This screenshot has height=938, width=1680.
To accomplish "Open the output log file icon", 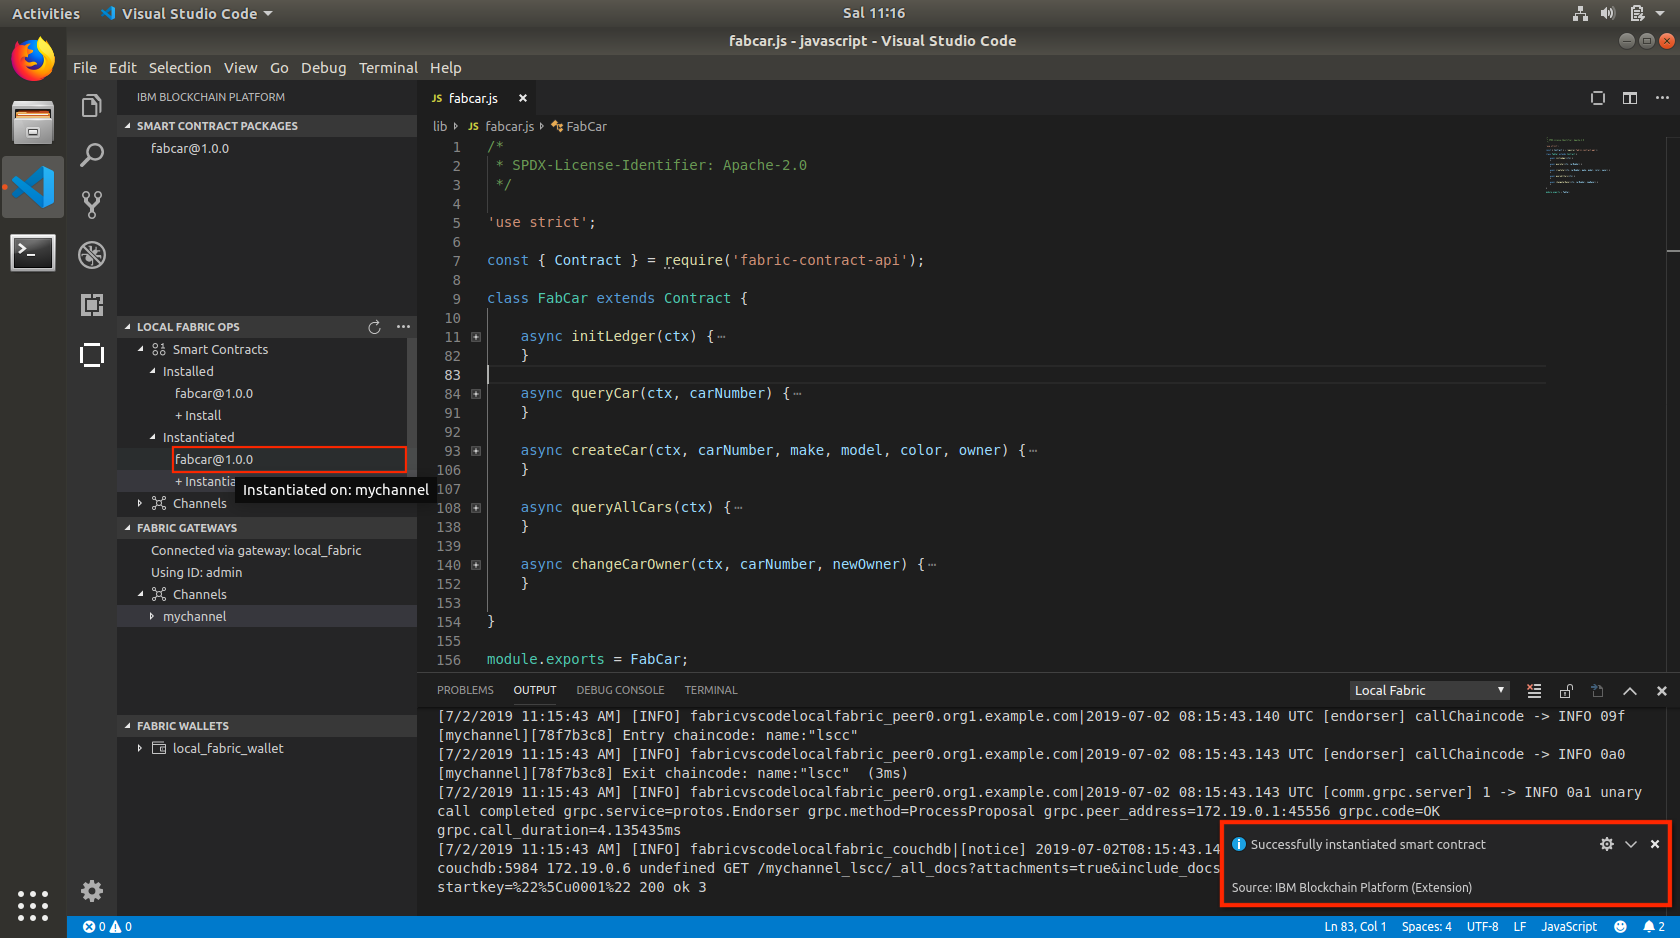I will tap(1598, 691).
